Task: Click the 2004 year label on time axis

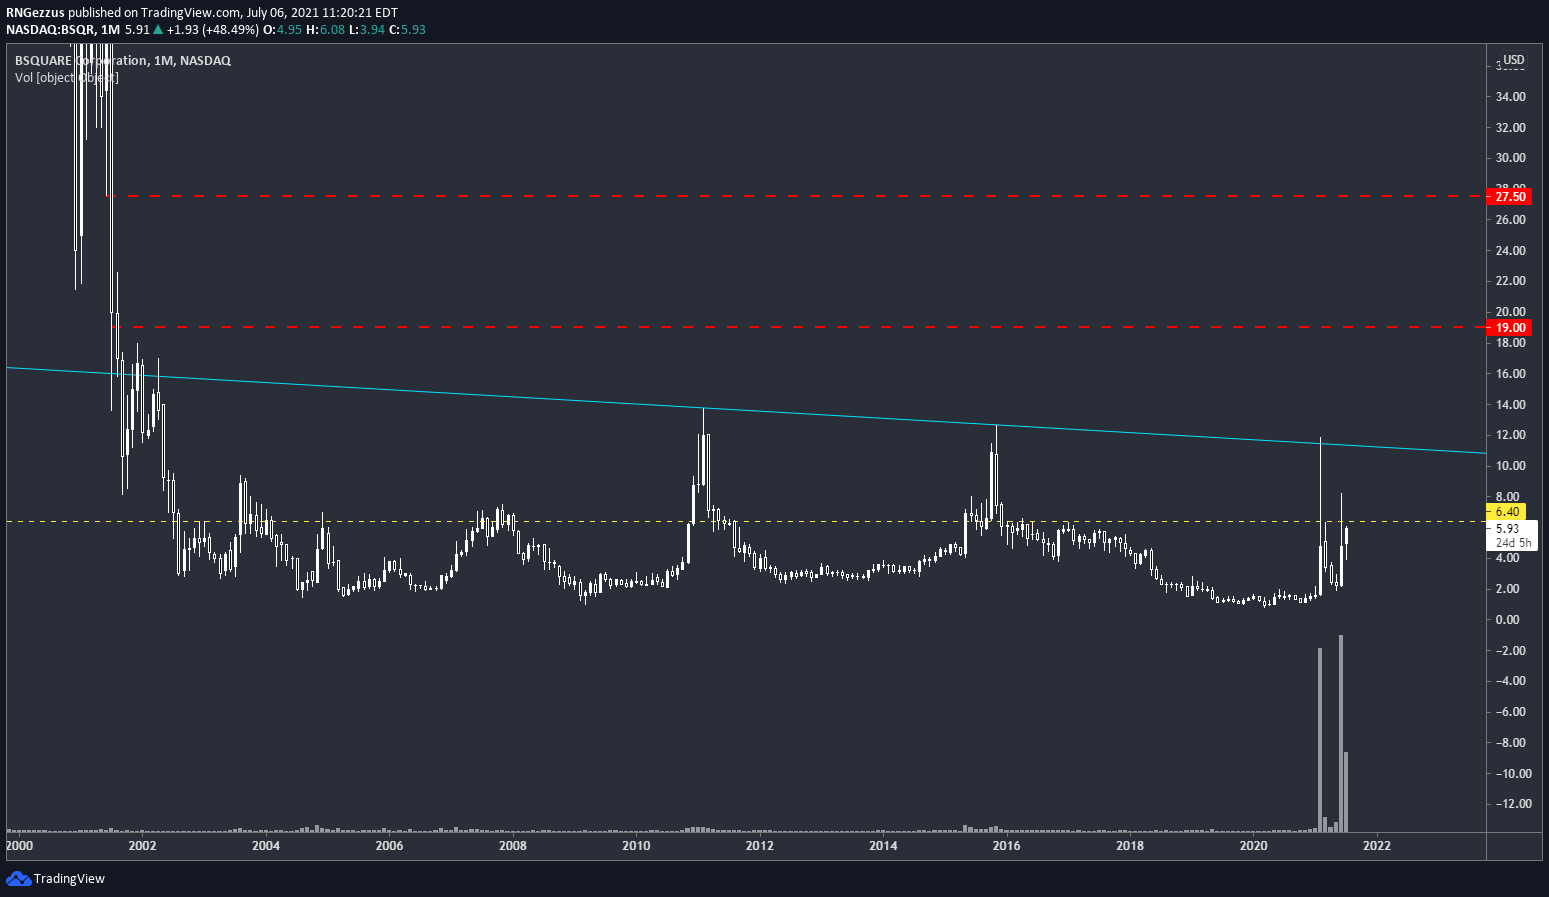Action: 266,846
